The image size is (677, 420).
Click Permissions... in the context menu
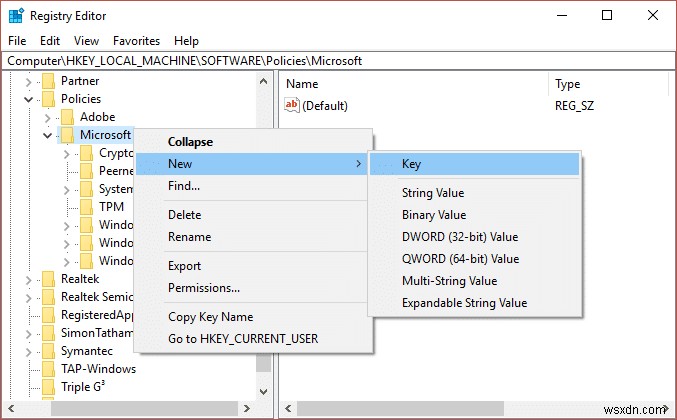pyautogui.click(x=204, y=288)
